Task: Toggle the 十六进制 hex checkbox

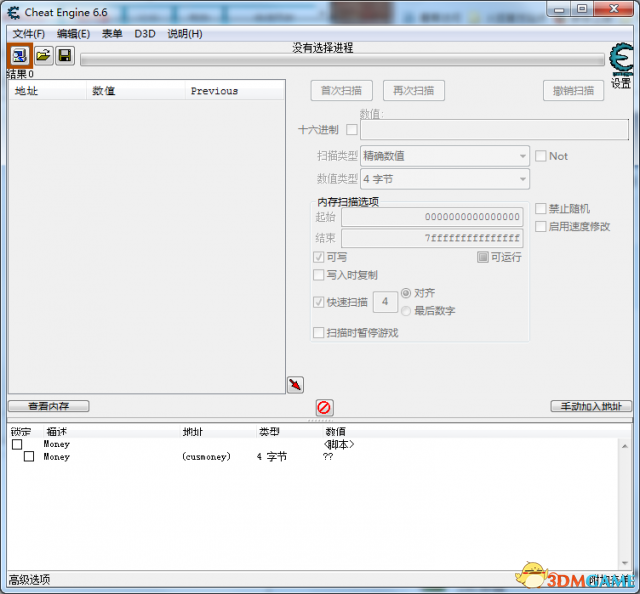Action: (351, 130)
